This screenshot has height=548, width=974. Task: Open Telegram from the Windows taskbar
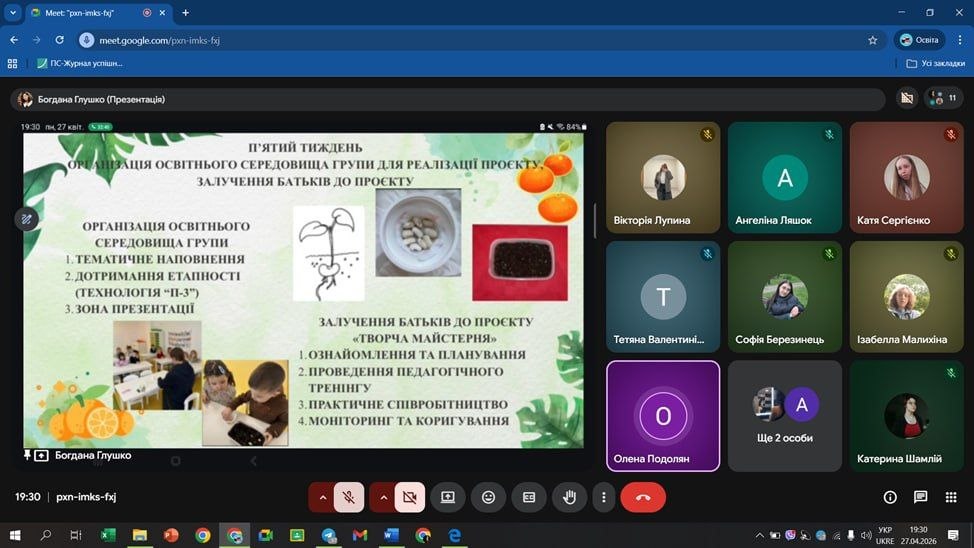point(328,535)
